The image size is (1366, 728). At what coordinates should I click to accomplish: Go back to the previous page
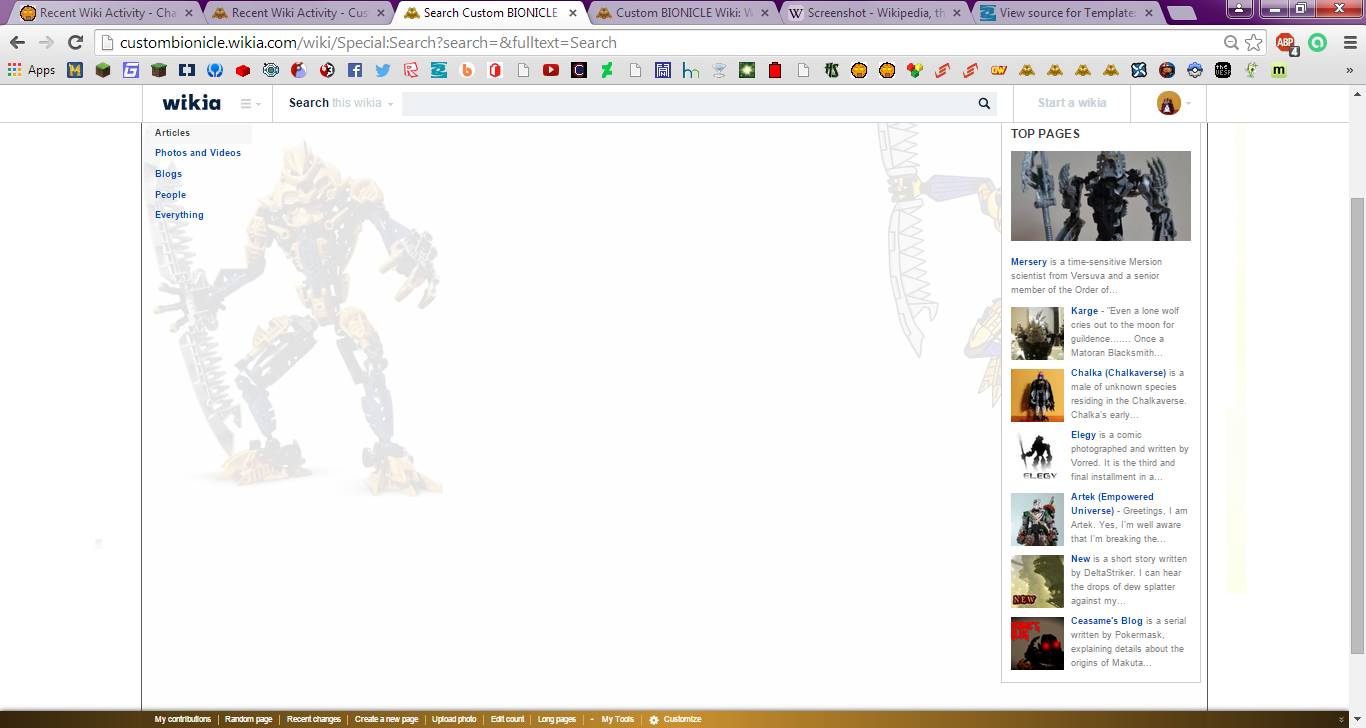(17, 43)
